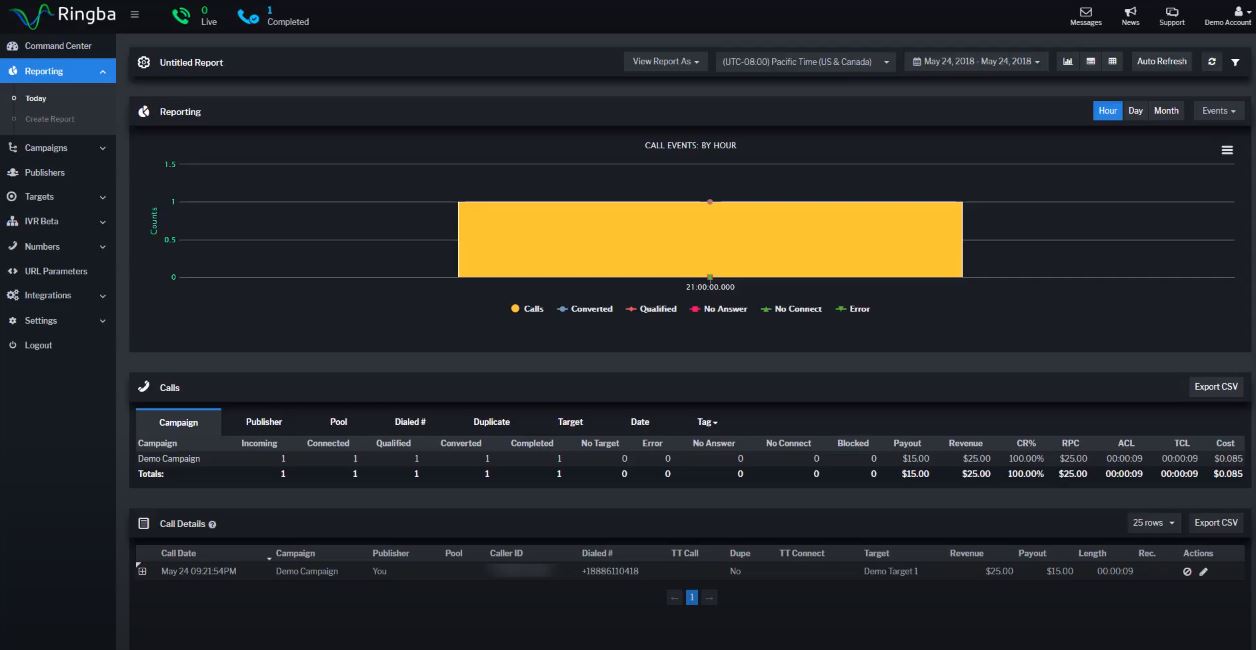Image resolution: width=1256 pixels, height=650 pixels.
Task: Toggle Auto Refresh
Action: [x=1161, y=62]
